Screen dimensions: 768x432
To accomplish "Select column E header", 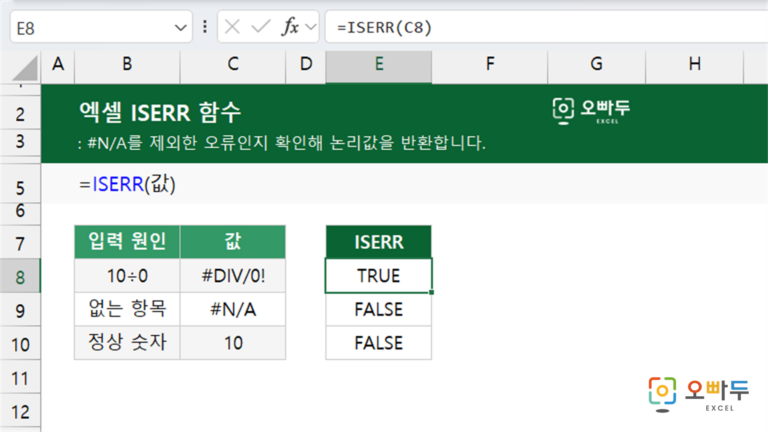I will [379, 64].
